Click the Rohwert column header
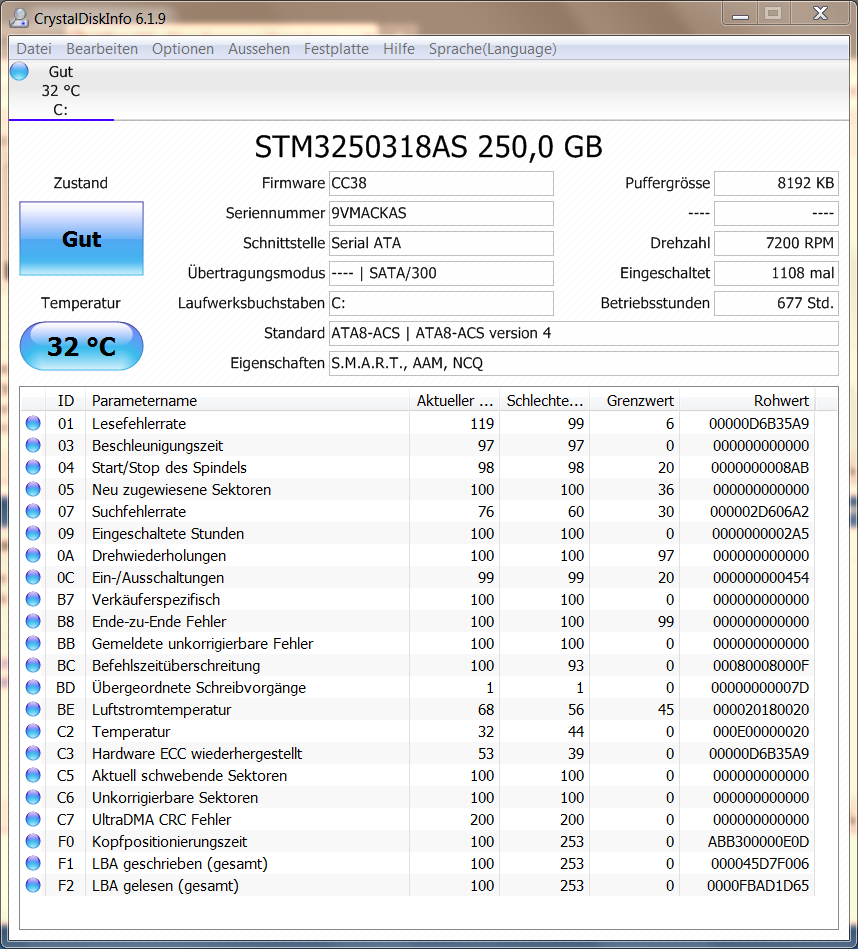This screenshot has width=858, height=949. click(x=747, y=401)
